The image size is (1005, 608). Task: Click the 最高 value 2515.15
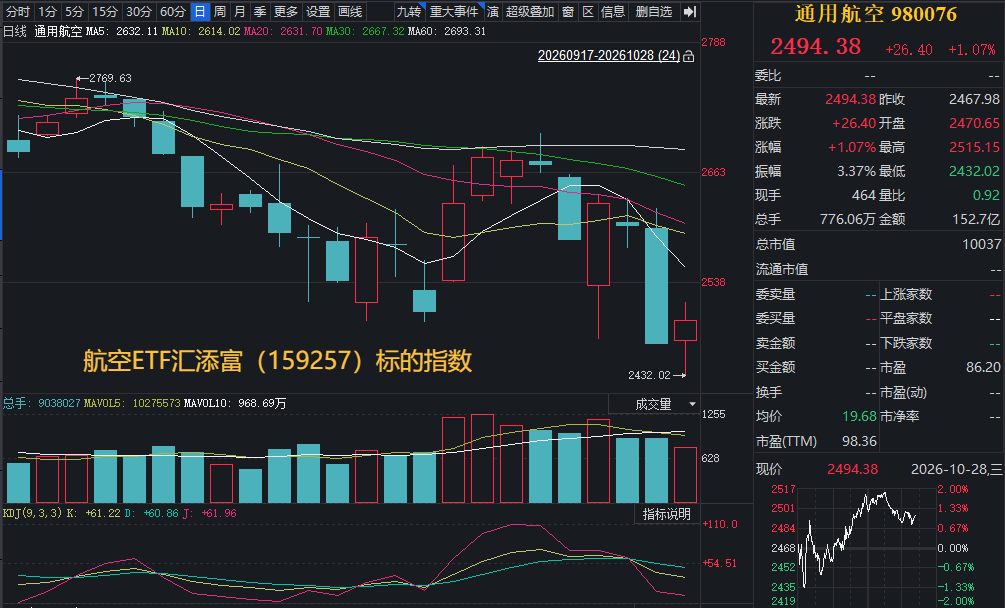tap(974, 147)
